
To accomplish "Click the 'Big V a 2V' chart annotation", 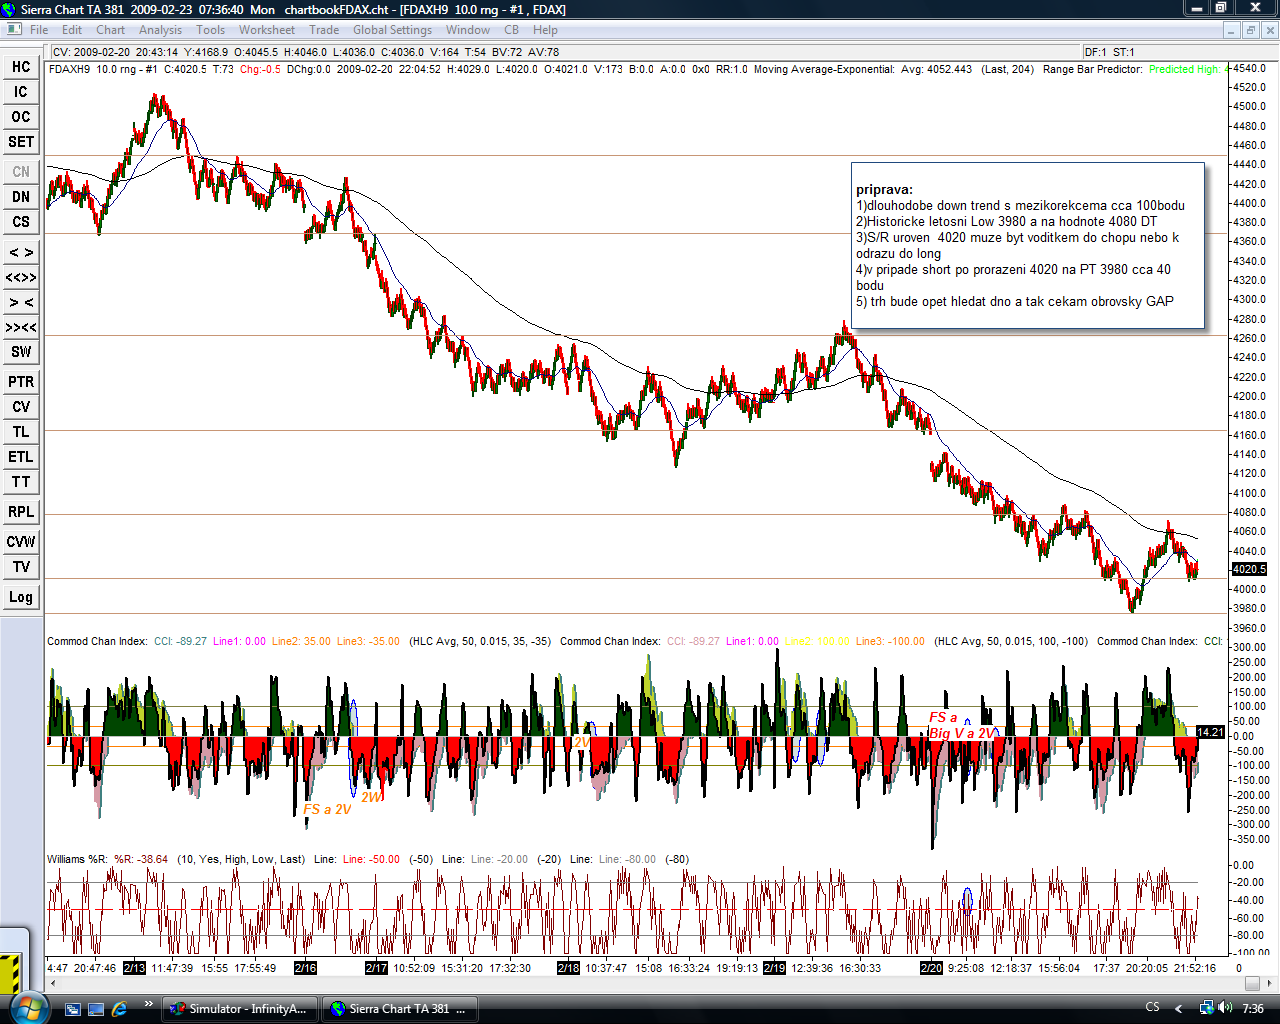I will tap(963, 733).
